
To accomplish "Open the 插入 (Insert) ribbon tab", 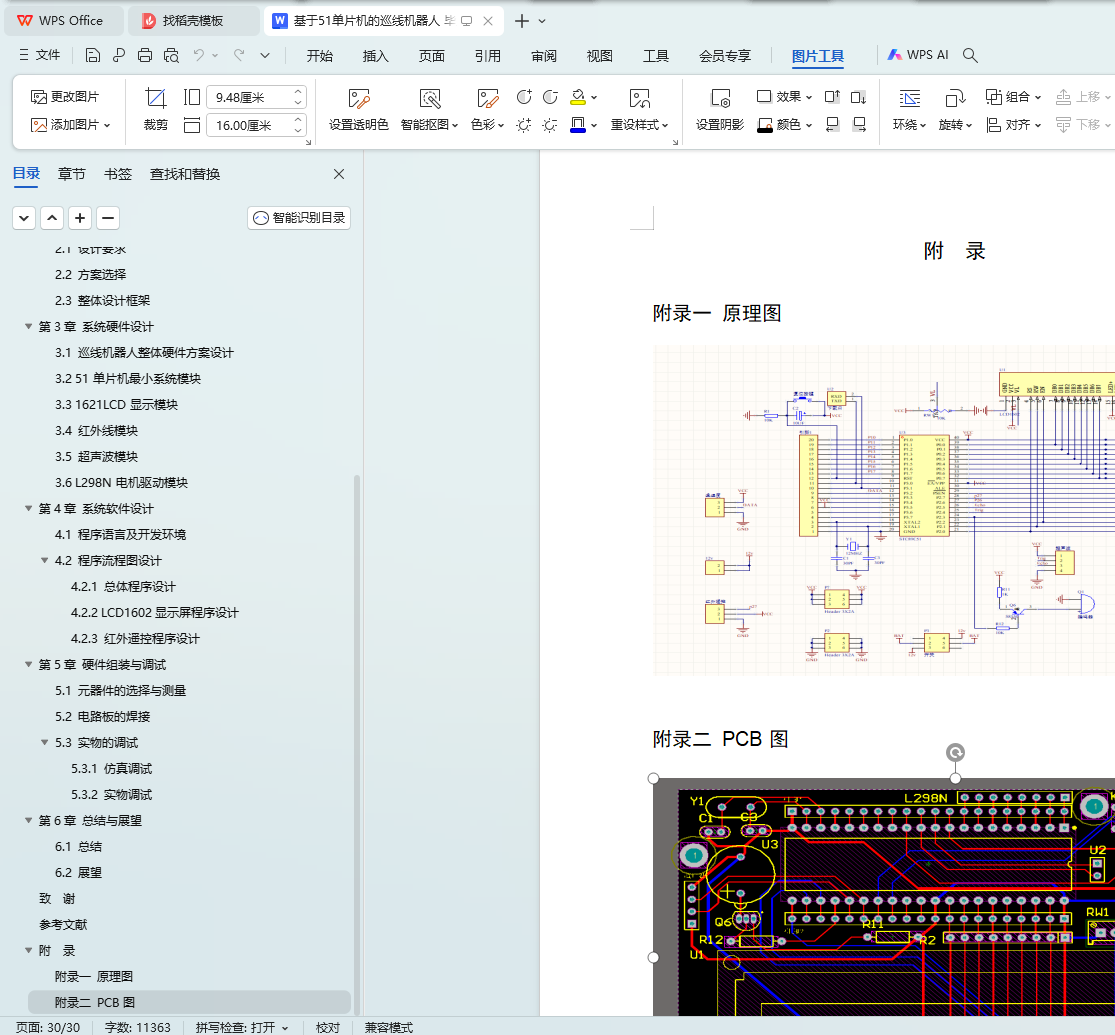I will [x=375, y=55].
